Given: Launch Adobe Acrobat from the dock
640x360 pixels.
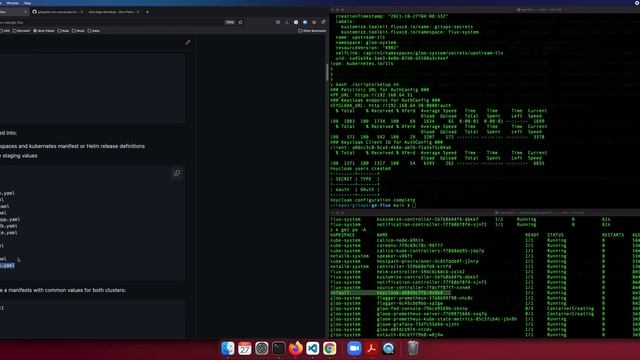Looking at the screenshot, I should pyautogui.click(x=371, y=348).
